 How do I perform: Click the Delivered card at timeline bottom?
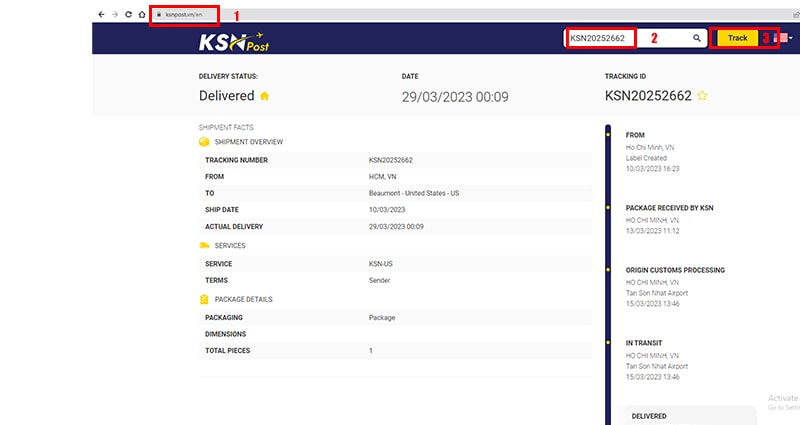pyautogui.click(x=688, y=415)
